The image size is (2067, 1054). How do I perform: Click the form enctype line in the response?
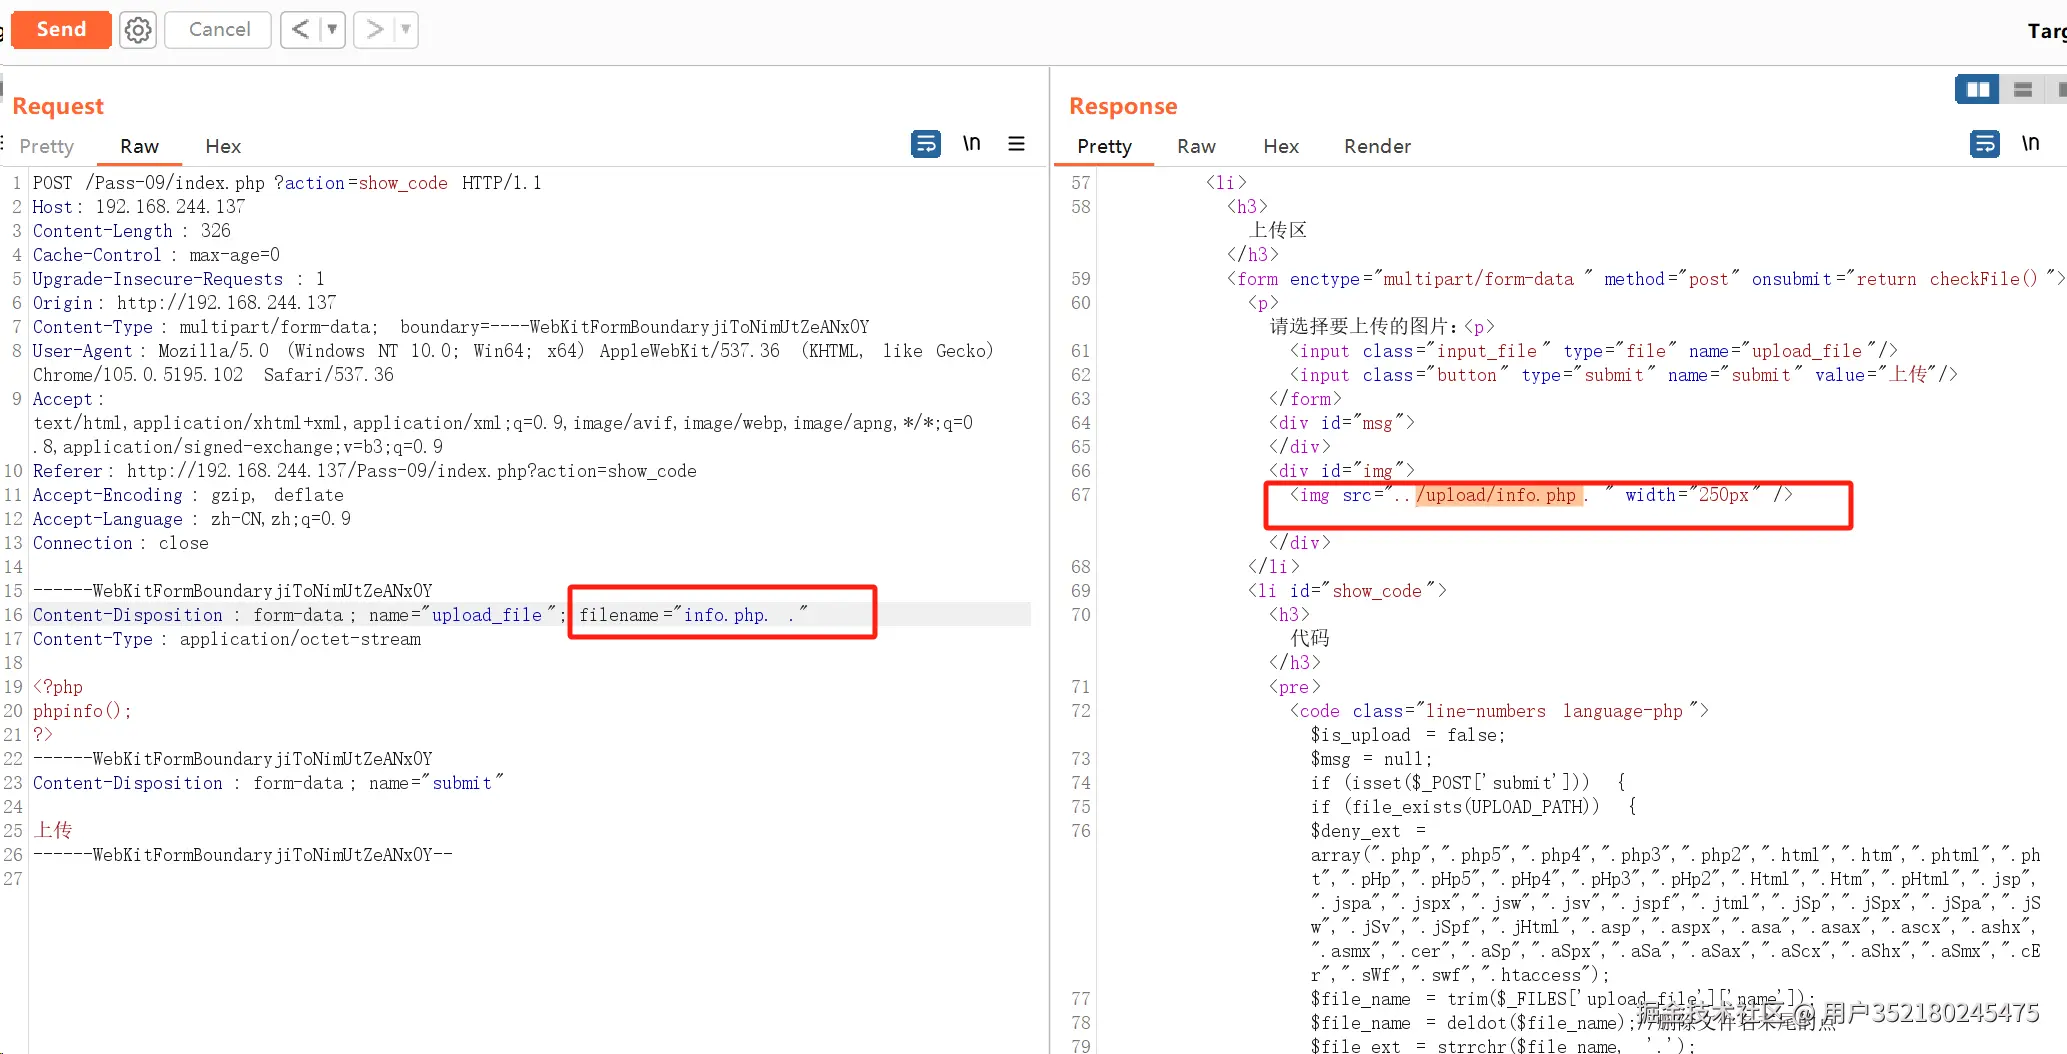tap(1645, 279)
